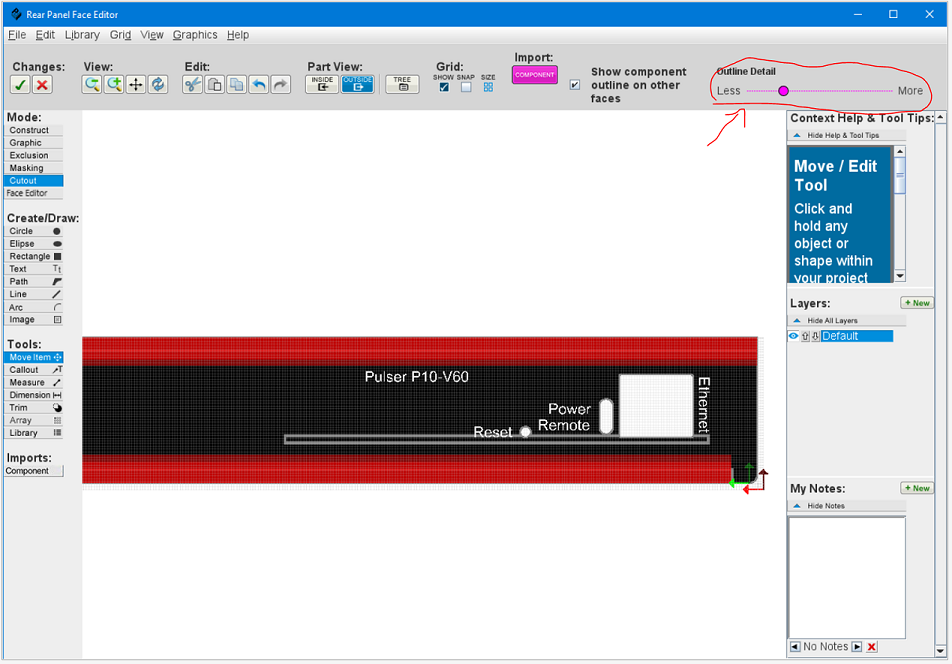This screenshot has height=664, width=952.
Task: Choose the Text drawing tool
Action: click(x=34, y=268)
